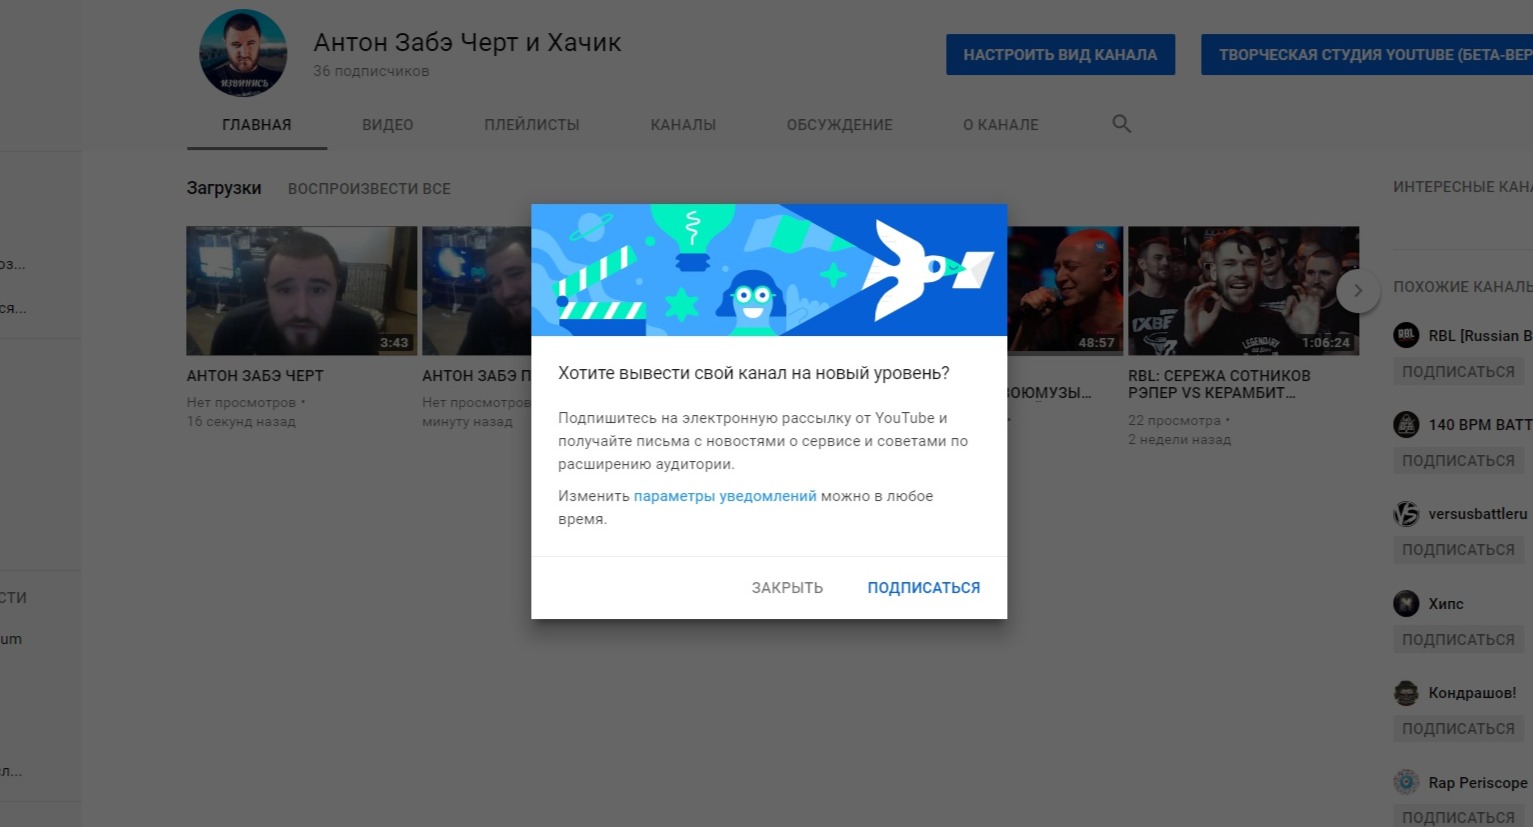Click the 16 секунд назад timestamp
Image resolution: width=1533 pixels, height=827 pixels.
point(241,422)
